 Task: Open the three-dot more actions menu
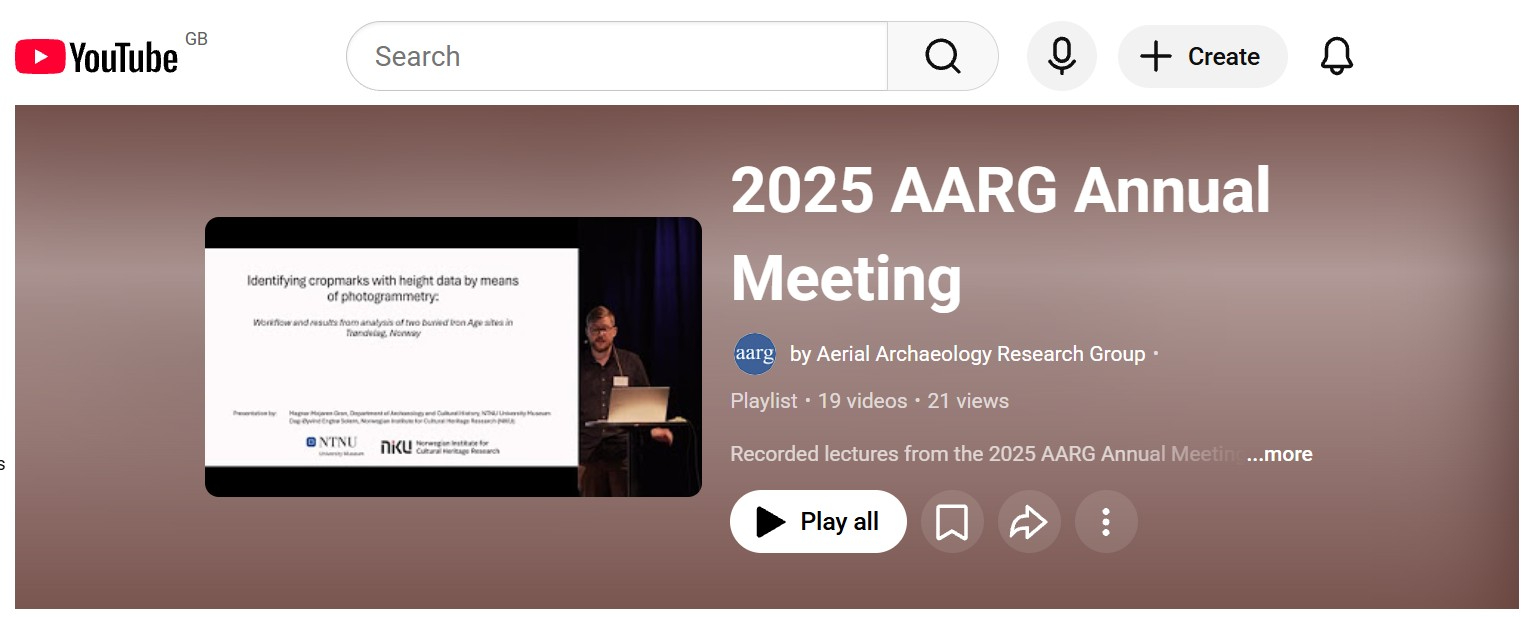1105,522
